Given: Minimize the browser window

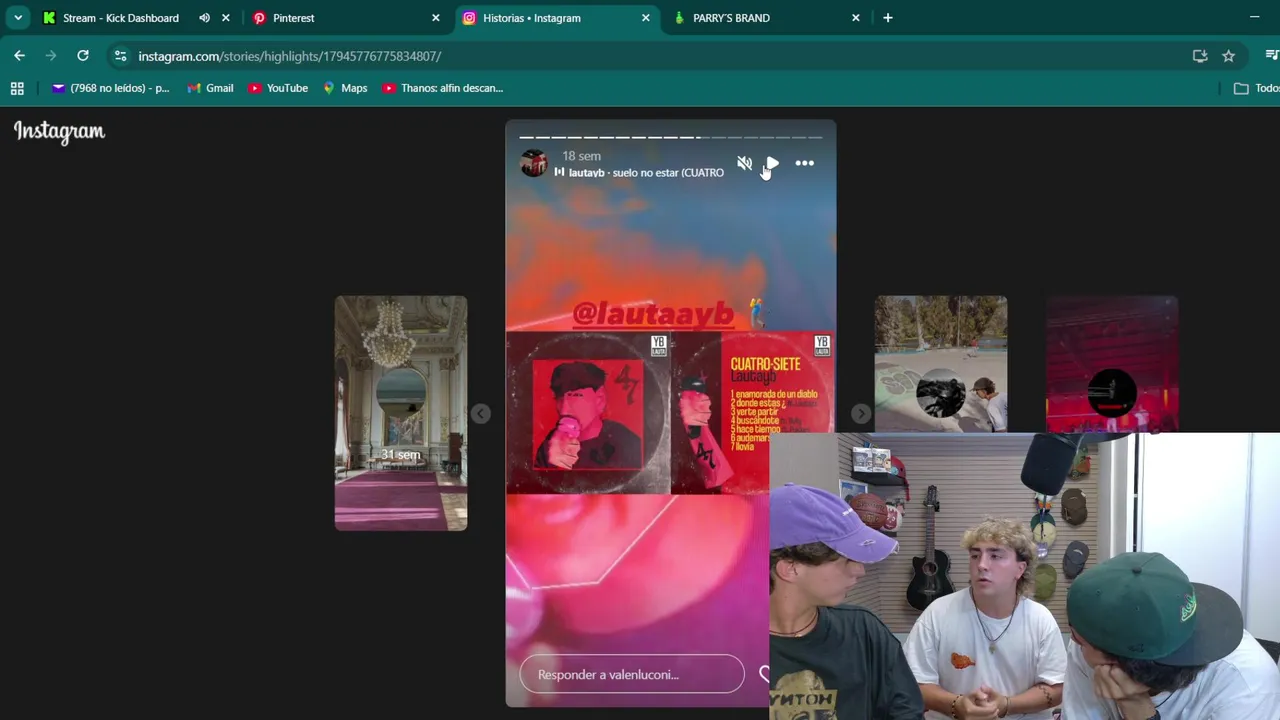Looking at the screenshot, I should tap(1254, 18).
